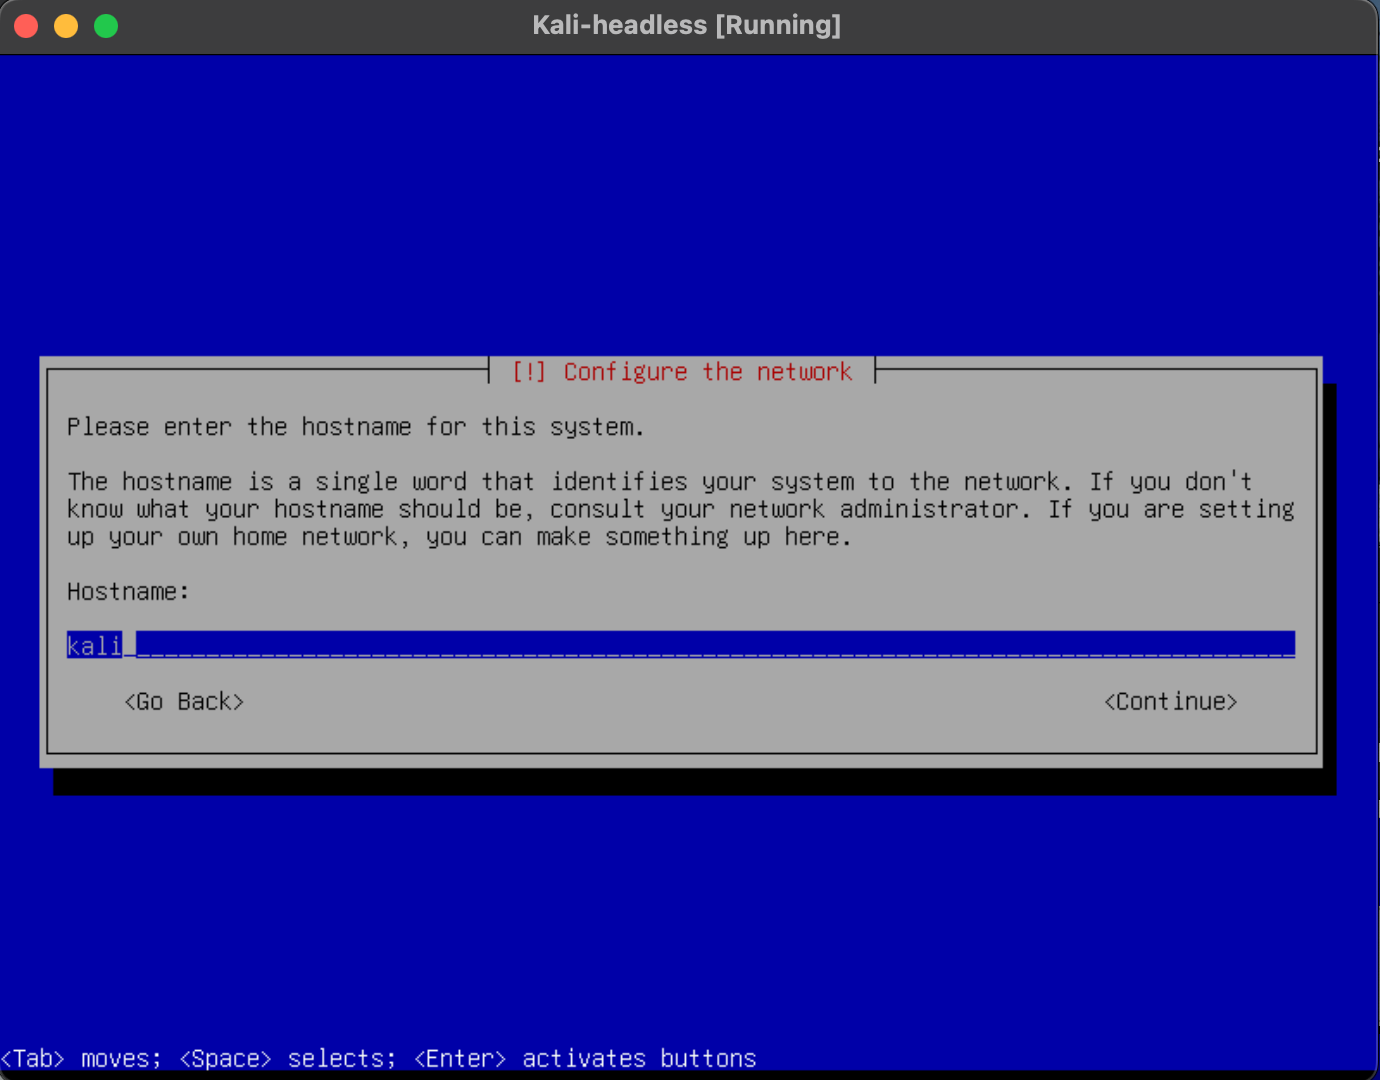Viewport: 1380px width, 1080px height.
Task: Close the Kali-headless VM window
Action: [x=27, y=26]
